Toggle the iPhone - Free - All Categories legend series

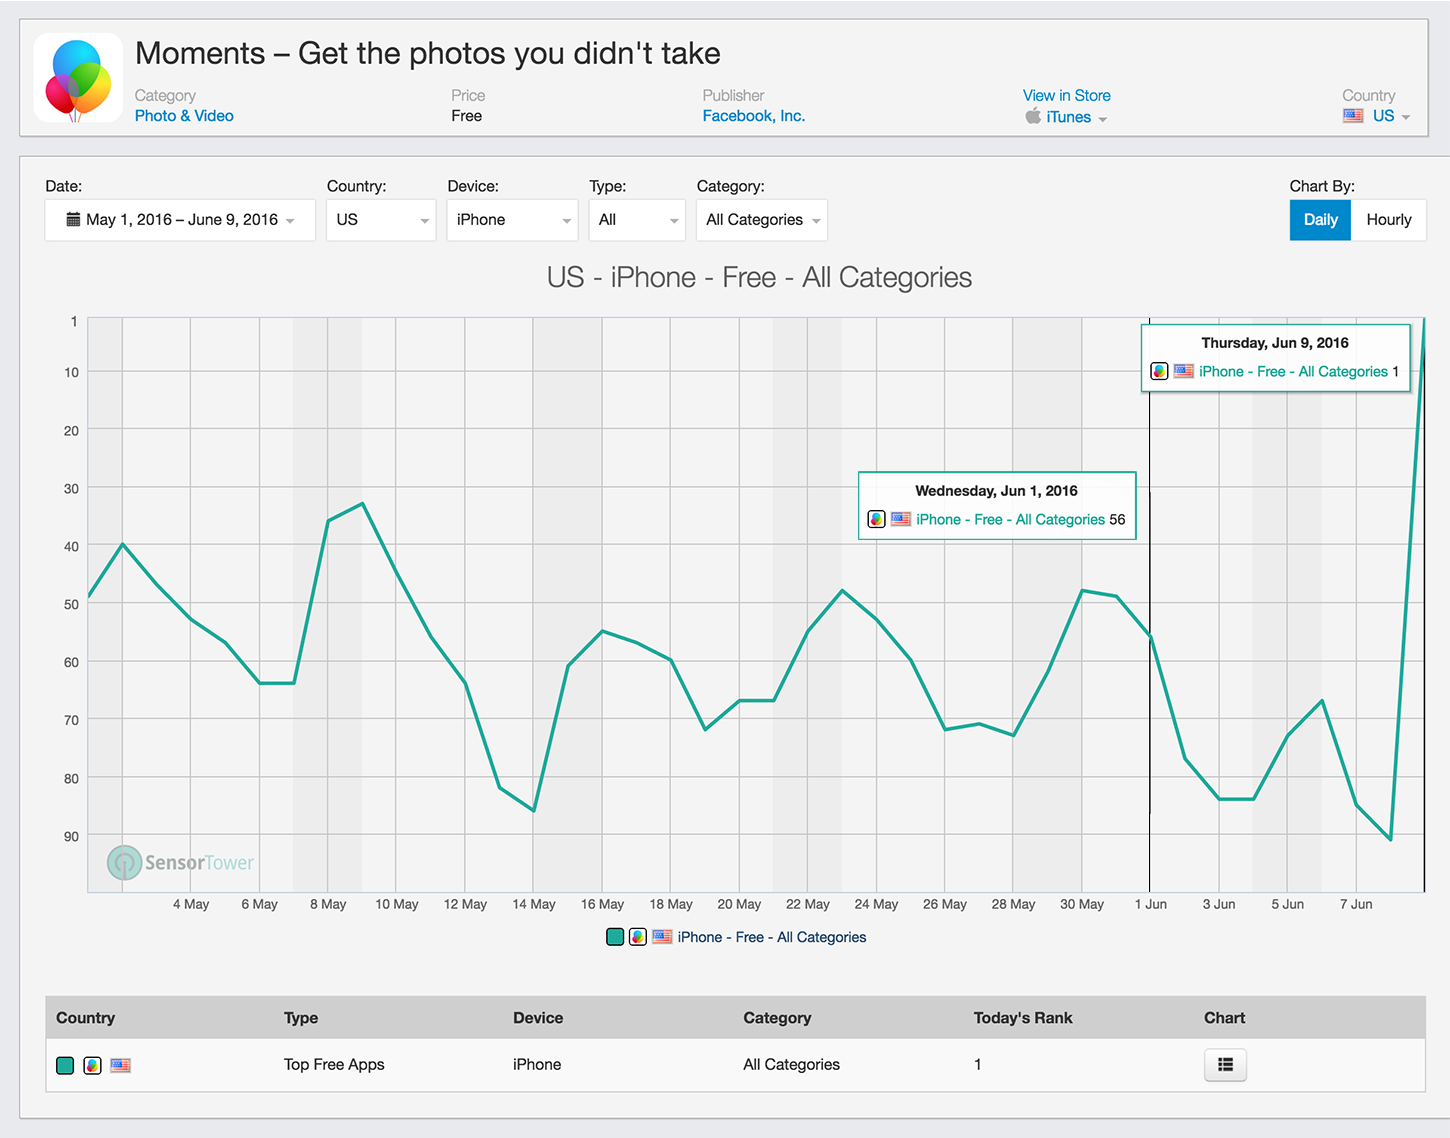point(771,937)
